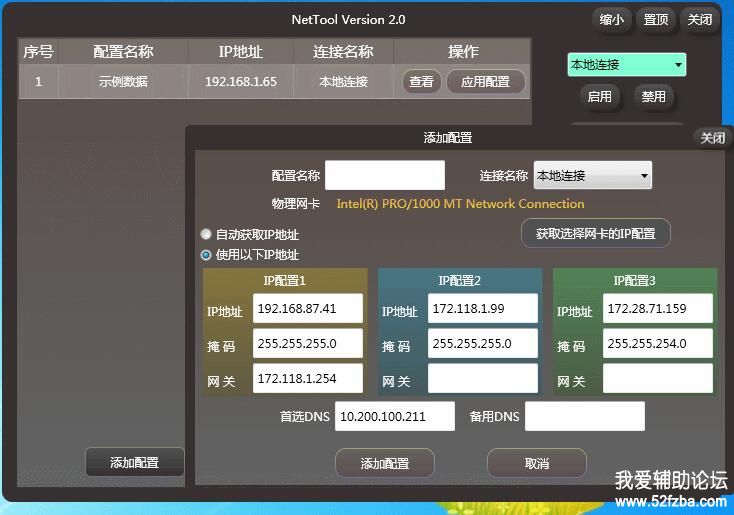The height and width of the screenshot is (515, 734).
Task: Click the 查看 button for 示例数据
Action: (421, 82)
